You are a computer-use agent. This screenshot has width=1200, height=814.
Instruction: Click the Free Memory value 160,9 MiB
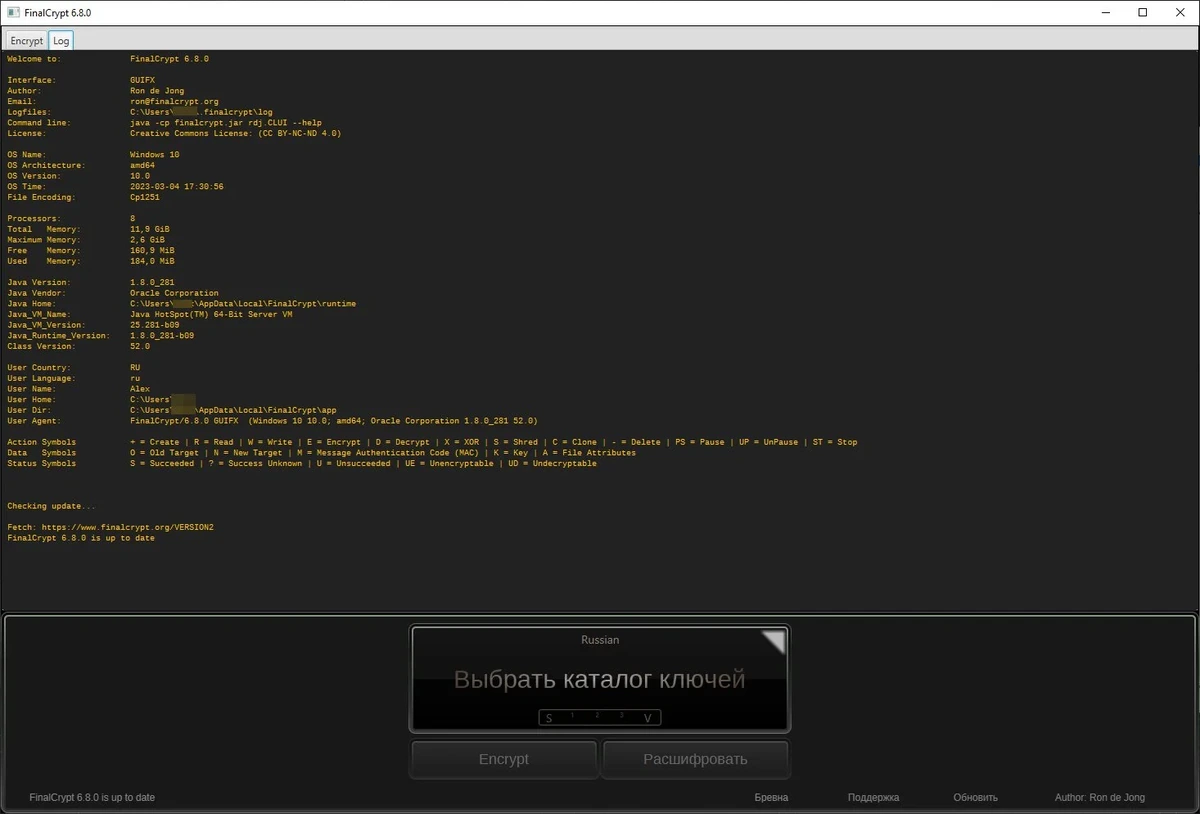(x=152, y=251)
